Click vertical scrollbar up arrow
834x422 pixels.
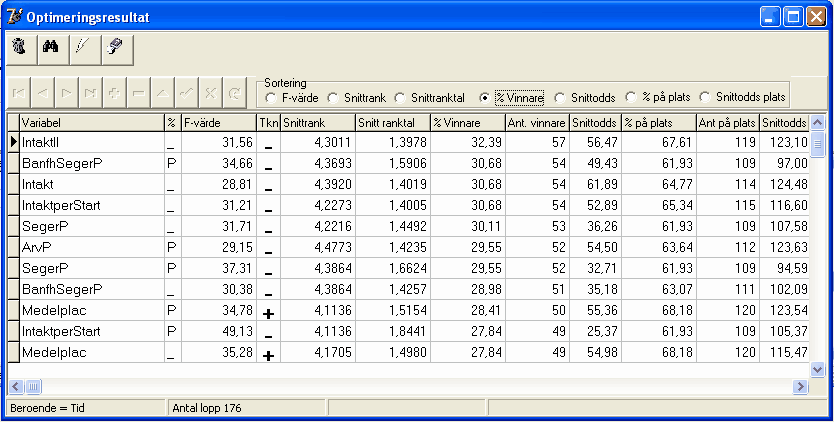coord(818,123)
